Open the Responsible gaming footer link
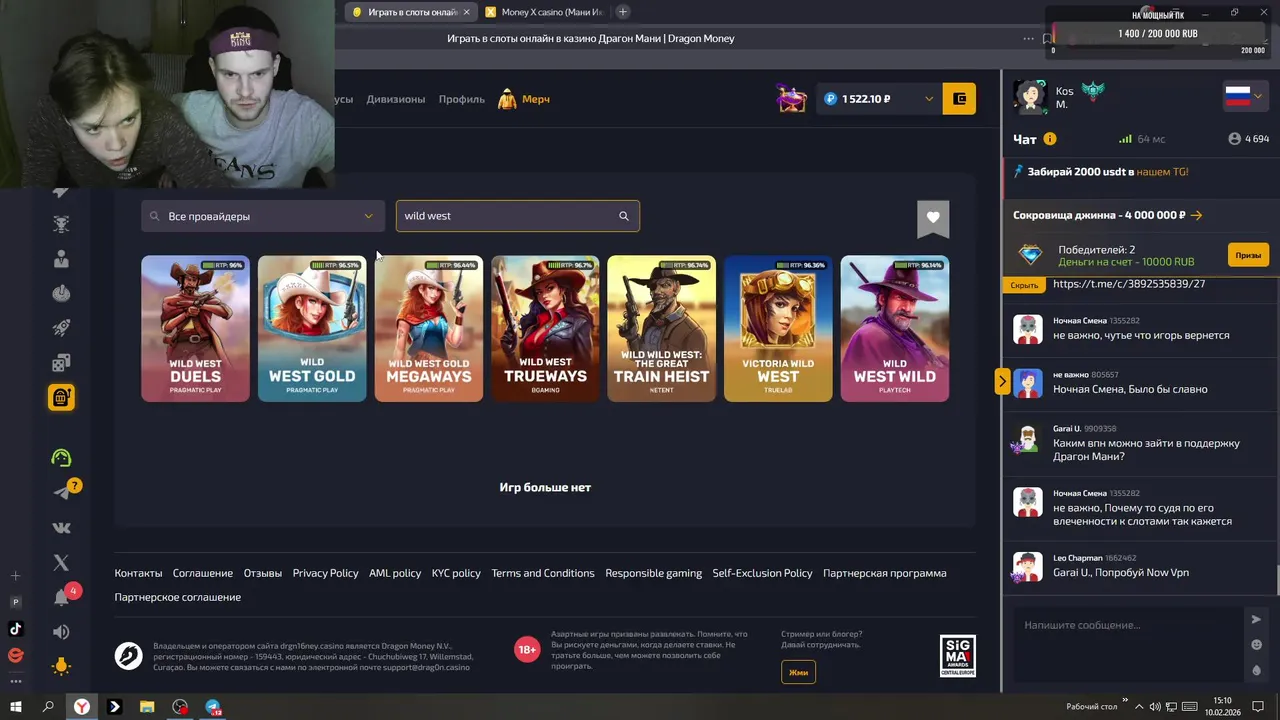This screenshot has height=720, width=1280. [x=653, y=573]
